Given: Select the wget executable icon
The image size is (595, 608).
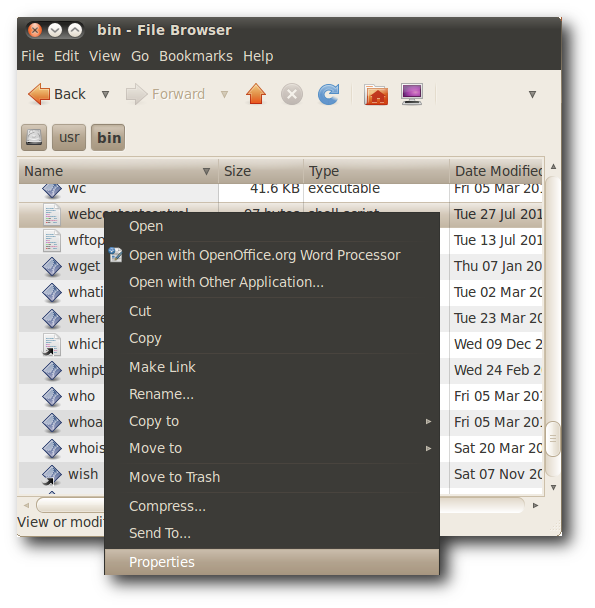Looking at the screenshot, I should coord(52,267).
